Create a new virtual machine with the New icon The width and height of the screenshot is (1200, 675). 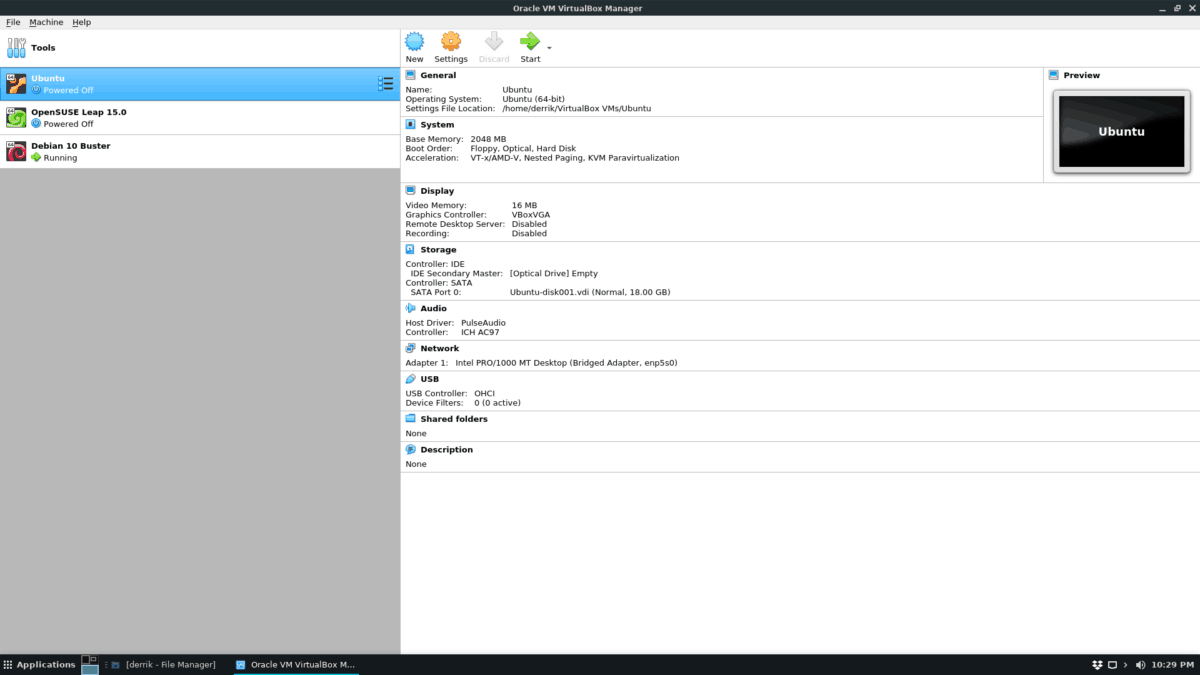tap(414, 43)
